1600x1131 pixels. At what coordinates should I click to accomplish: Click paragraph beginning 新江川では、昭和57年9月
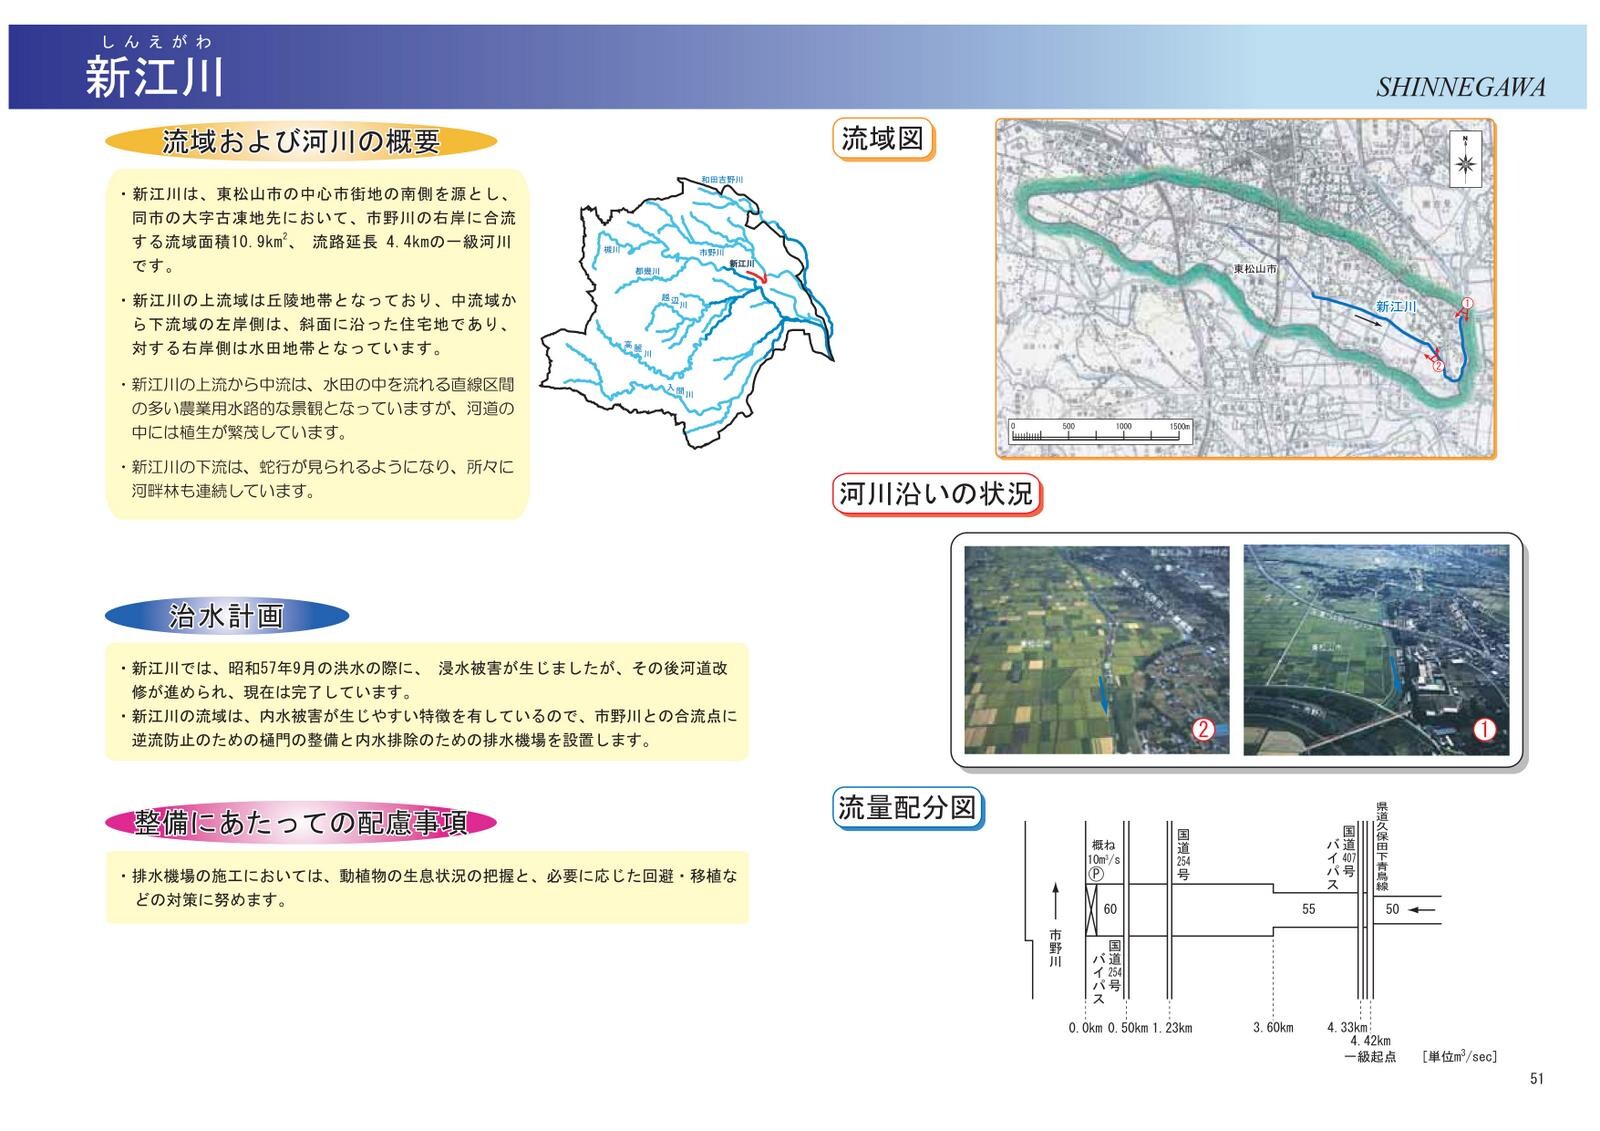tap(423, 680)
